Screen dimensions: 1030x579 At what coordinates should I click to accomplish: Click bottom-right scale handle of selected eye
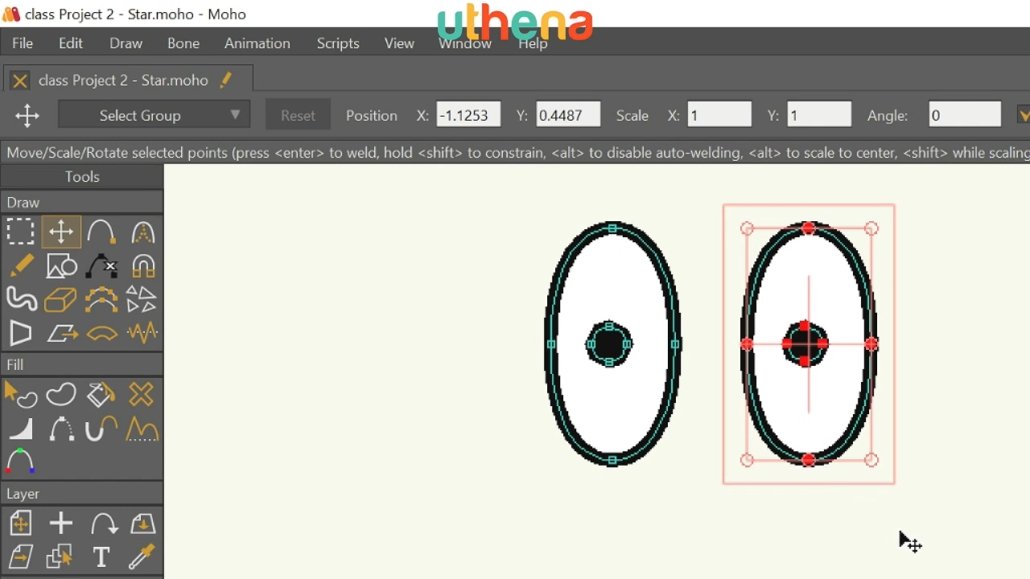pyautogui.click(x=871, y=459)
